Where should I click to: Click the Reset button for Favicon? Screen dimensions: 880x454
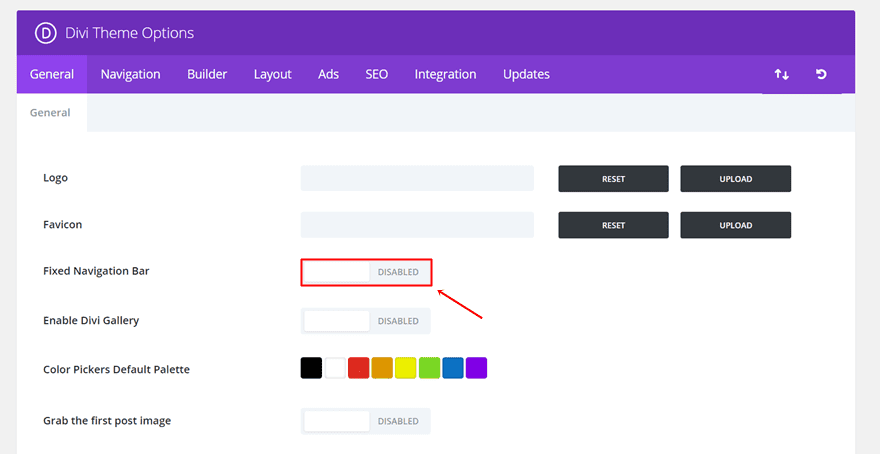point(613,225)
